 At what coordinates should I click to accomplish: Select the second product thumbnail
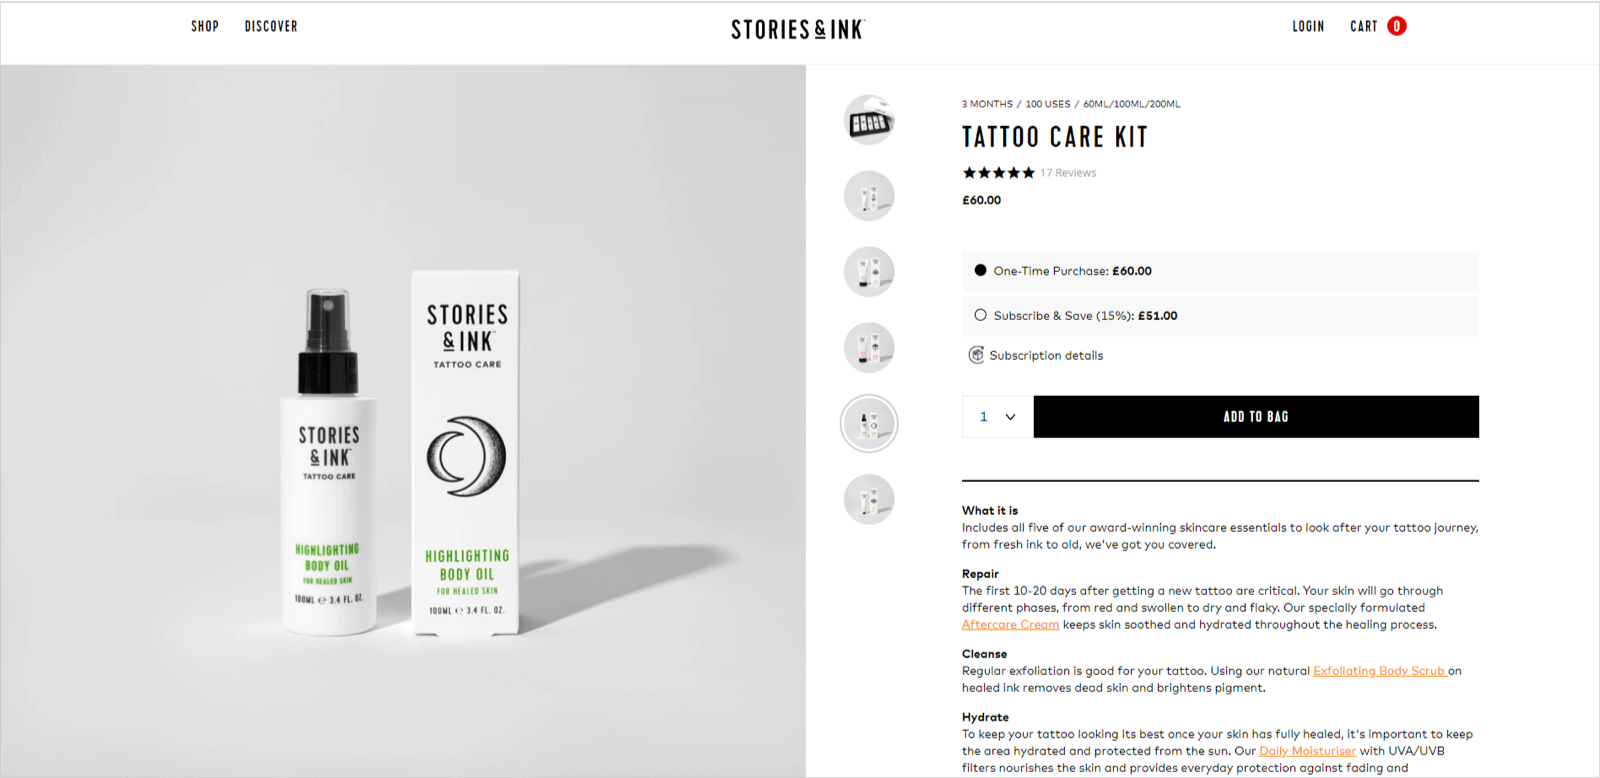869,196
